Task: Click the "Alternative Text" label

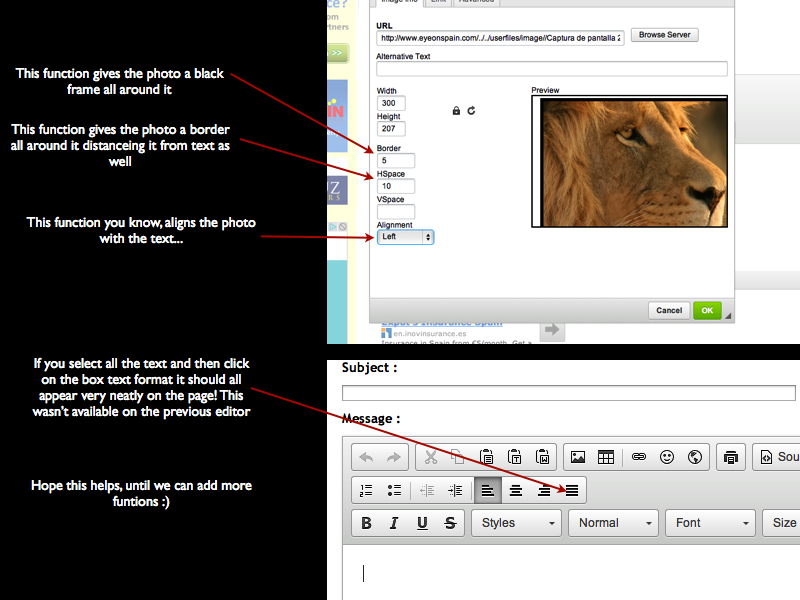Action: pos(403,57)
